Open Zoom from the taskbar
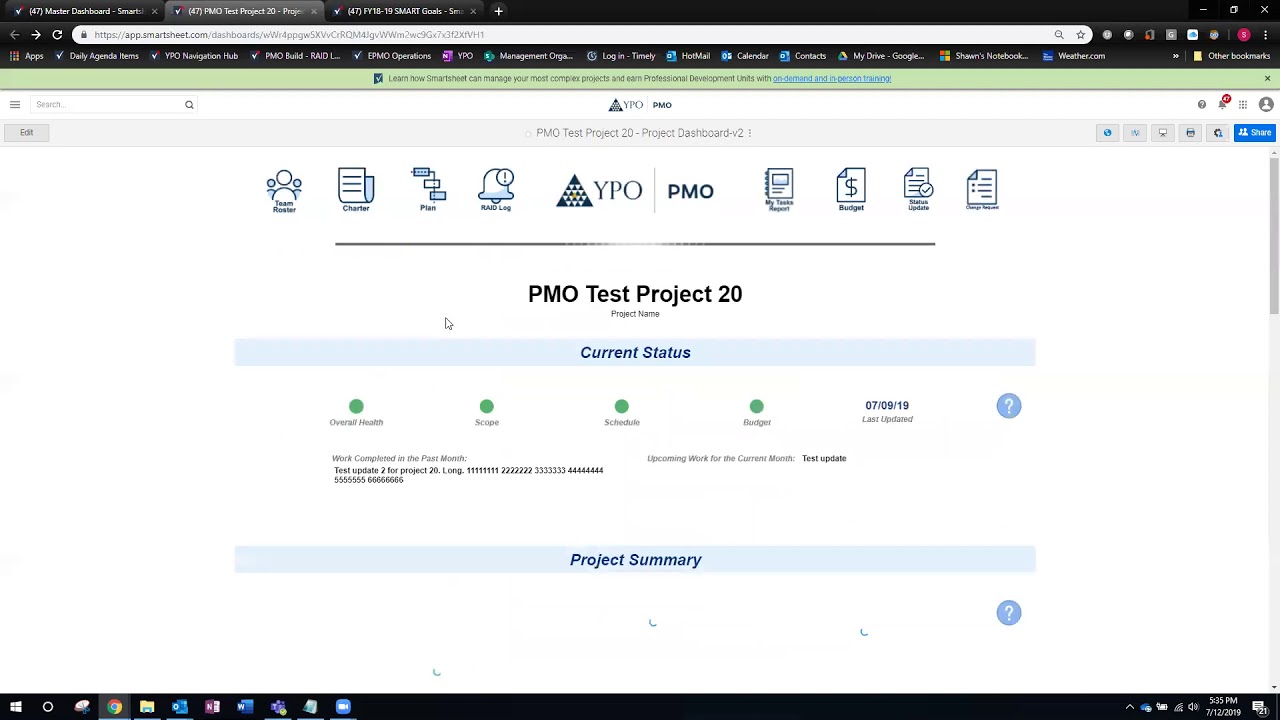The height and width of the screenshot is (720, 1280). coord(343,707)
